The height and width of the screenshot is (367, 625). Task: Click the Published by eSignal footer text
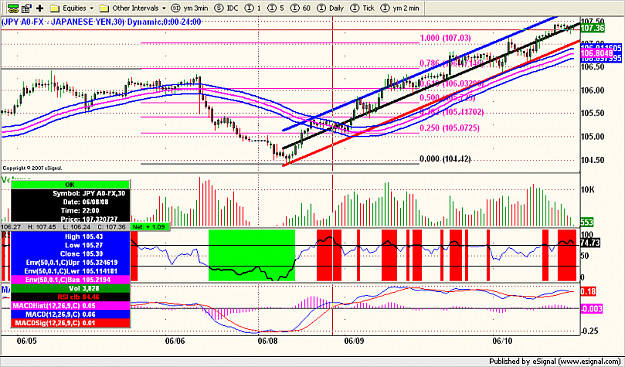pyautogui.click(x=555, y=361)
